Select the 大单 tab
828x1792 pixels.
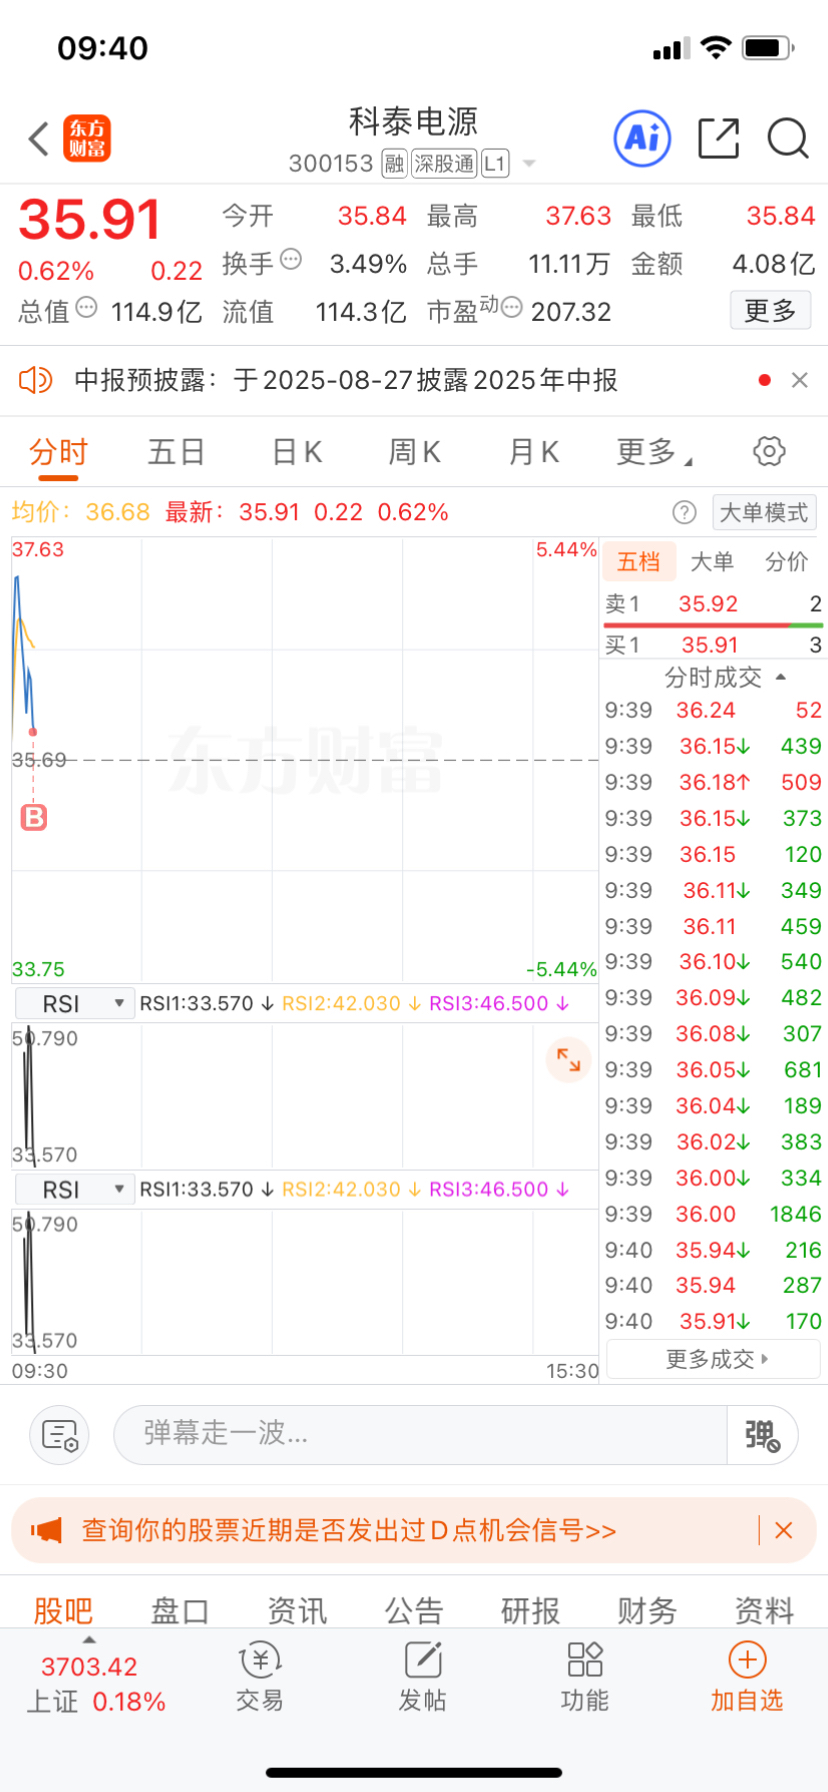[713, 562]
